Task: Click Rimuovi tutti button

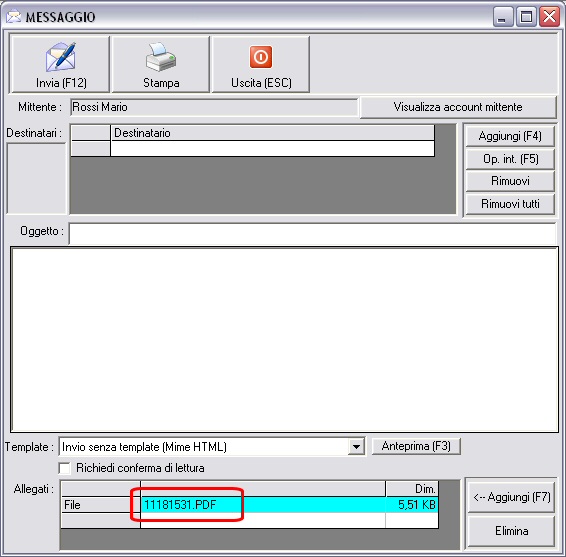Action: pyautogui.click(x=510, y=204)
